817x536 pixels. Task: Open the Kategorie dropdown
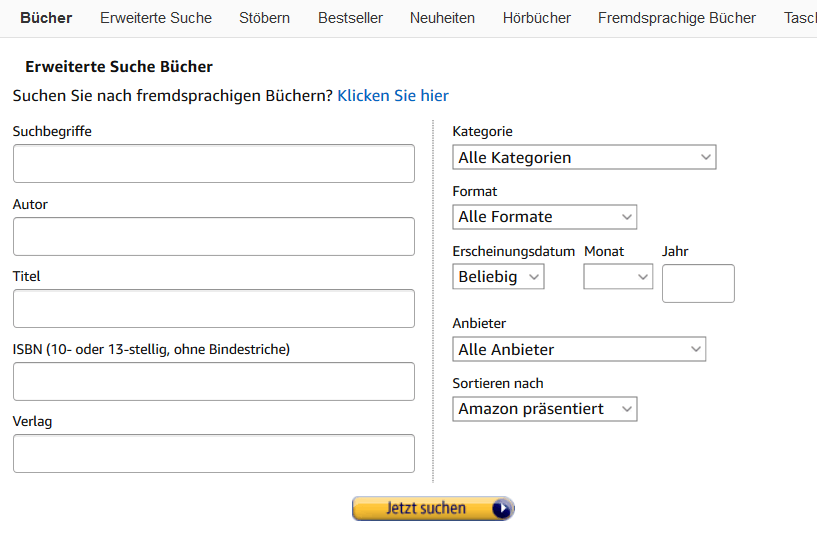point(584,157)
